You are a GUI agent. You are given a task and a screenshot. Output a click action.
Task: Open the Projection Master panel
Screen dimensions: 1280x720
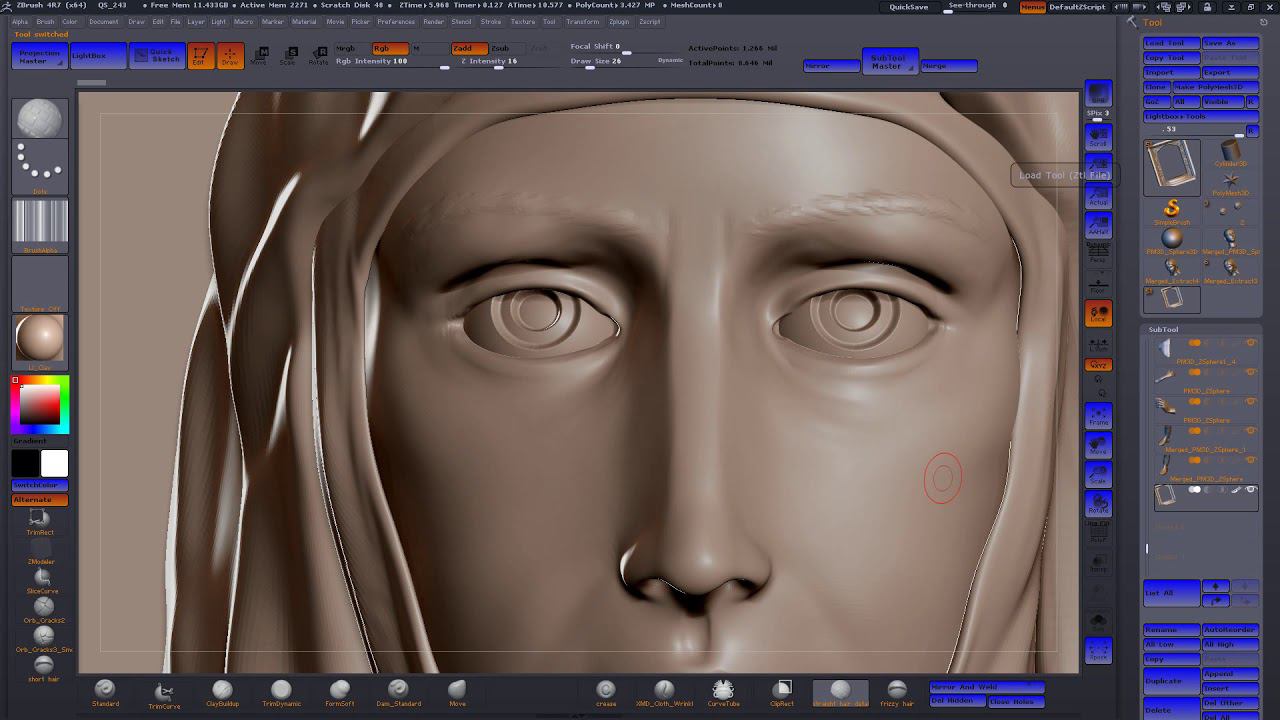[40, 57]
